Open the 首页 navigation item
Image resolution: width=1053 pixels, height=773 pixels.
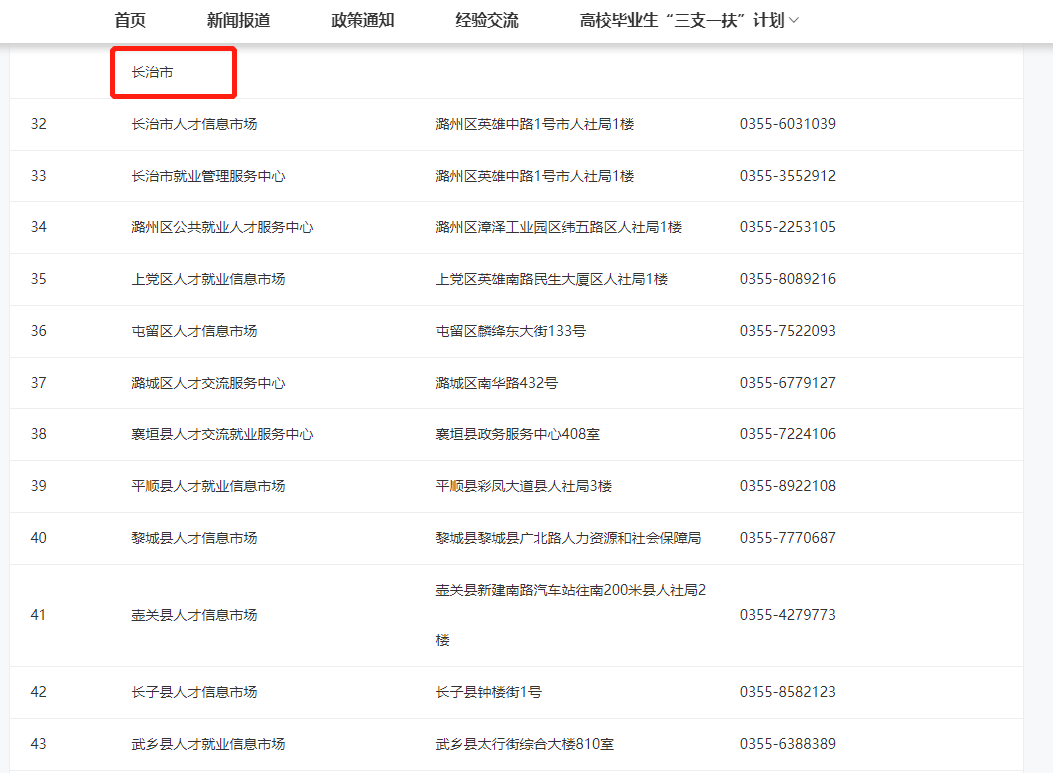[130, 20]
